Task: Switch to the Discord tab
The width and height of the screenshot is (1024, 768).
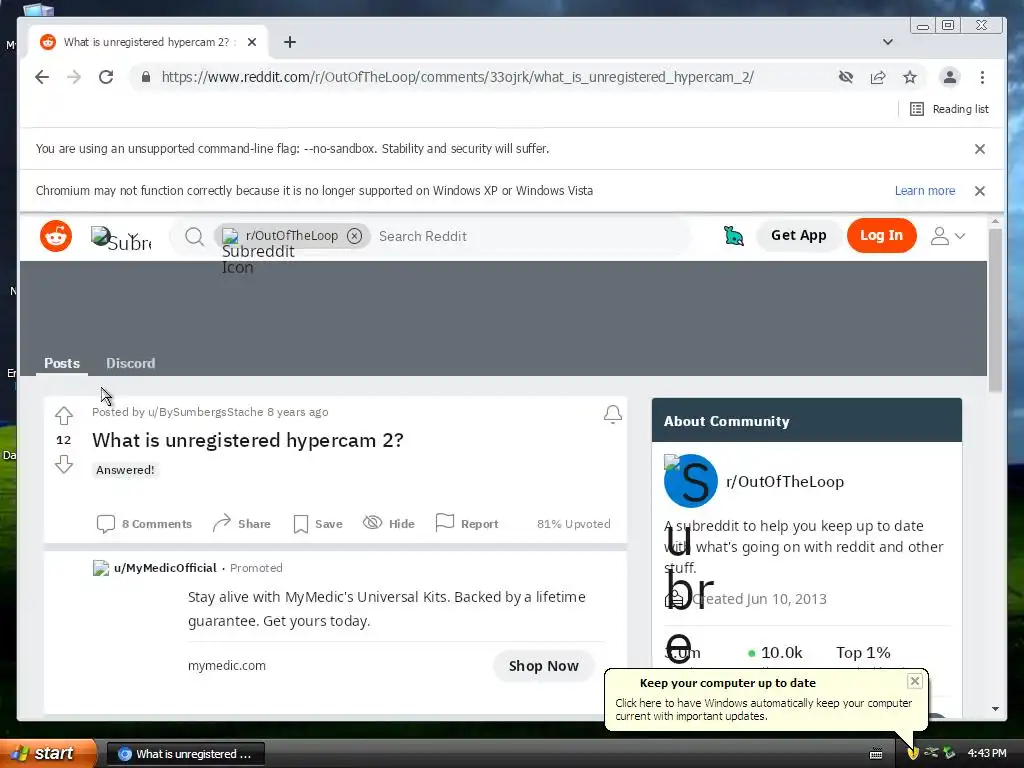Action: [x=131, y=363]
